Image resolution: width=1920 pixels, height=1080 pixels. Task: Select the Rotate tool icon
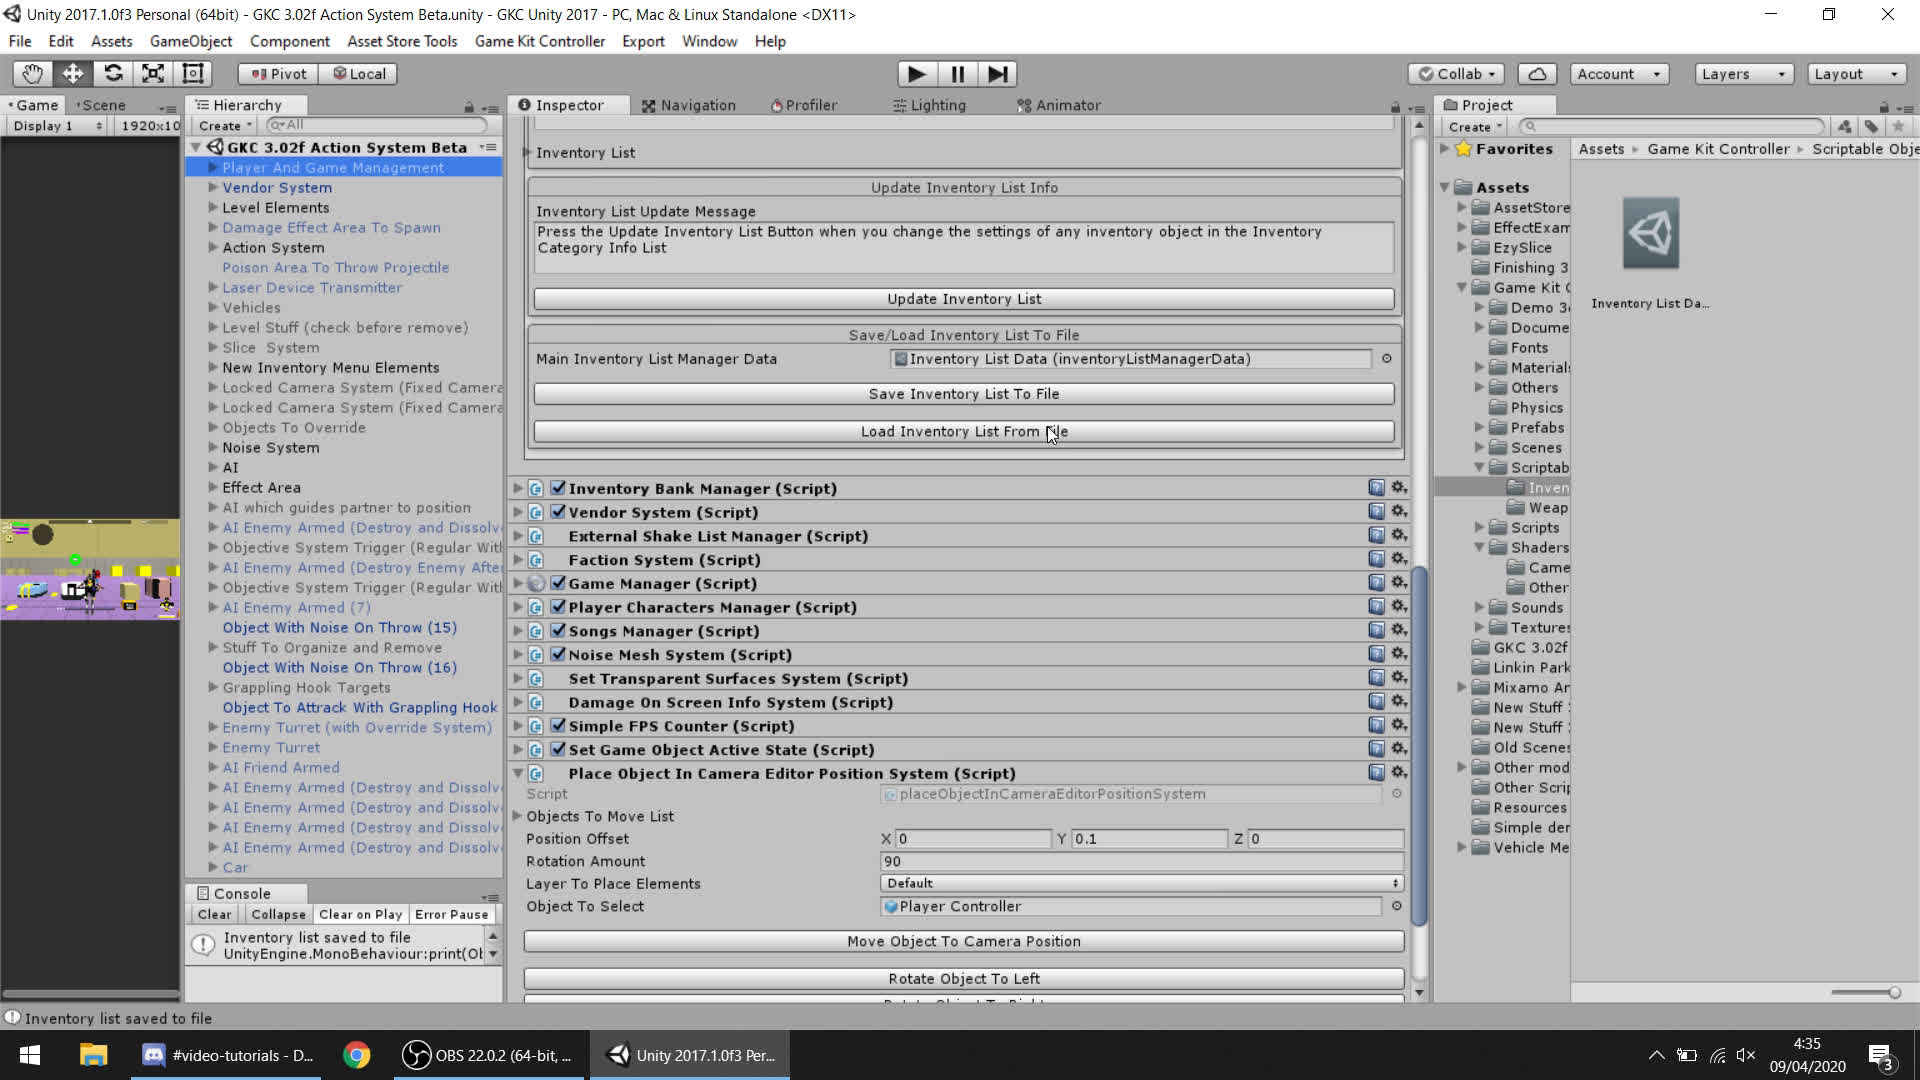tap(113, 74)
